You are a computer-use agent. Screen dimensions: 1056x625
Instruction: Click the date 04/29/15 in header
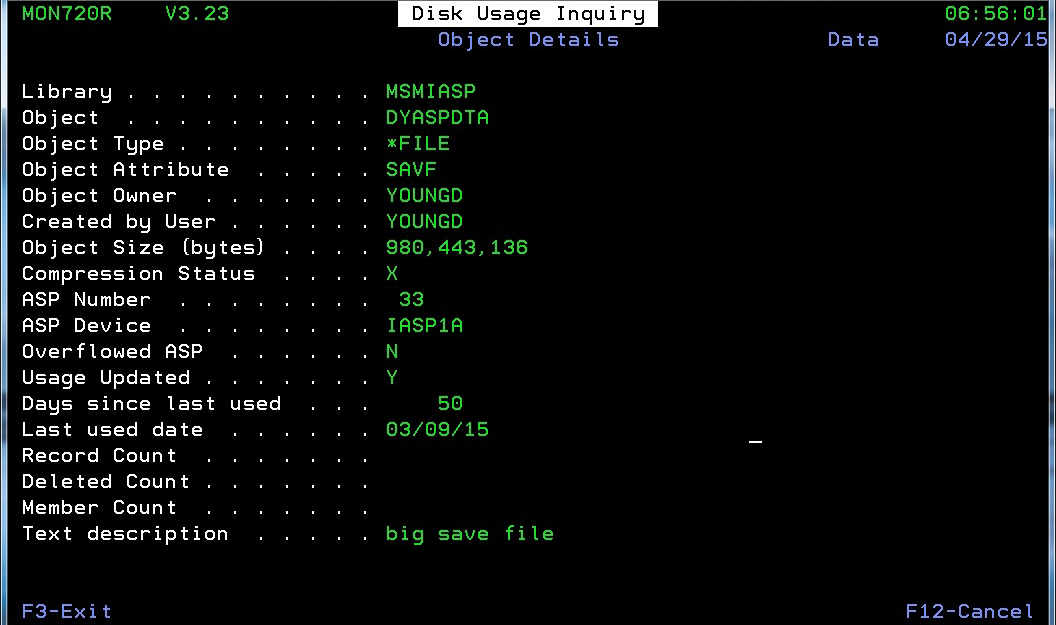coord(996,40)
